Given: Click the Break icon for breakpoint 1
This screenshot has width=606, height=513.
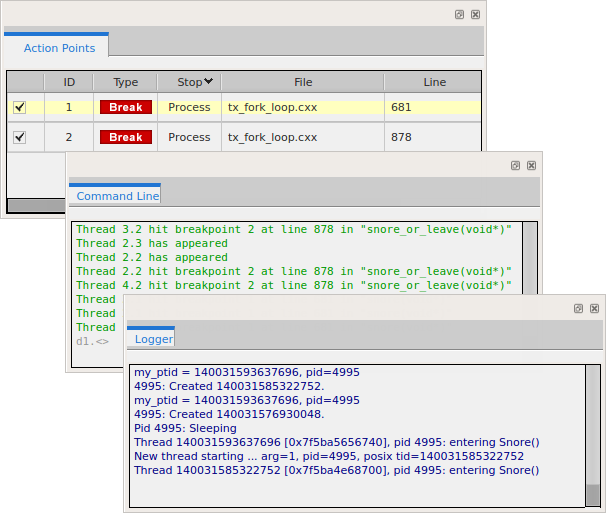Looking at the screenshot, I should [126, 107].
